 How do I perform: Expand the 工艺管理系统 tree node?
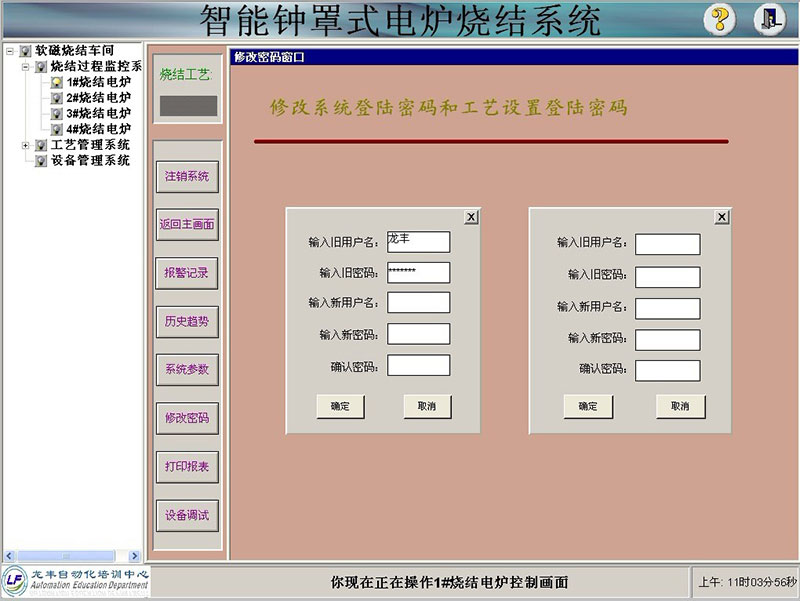(26, 145)
